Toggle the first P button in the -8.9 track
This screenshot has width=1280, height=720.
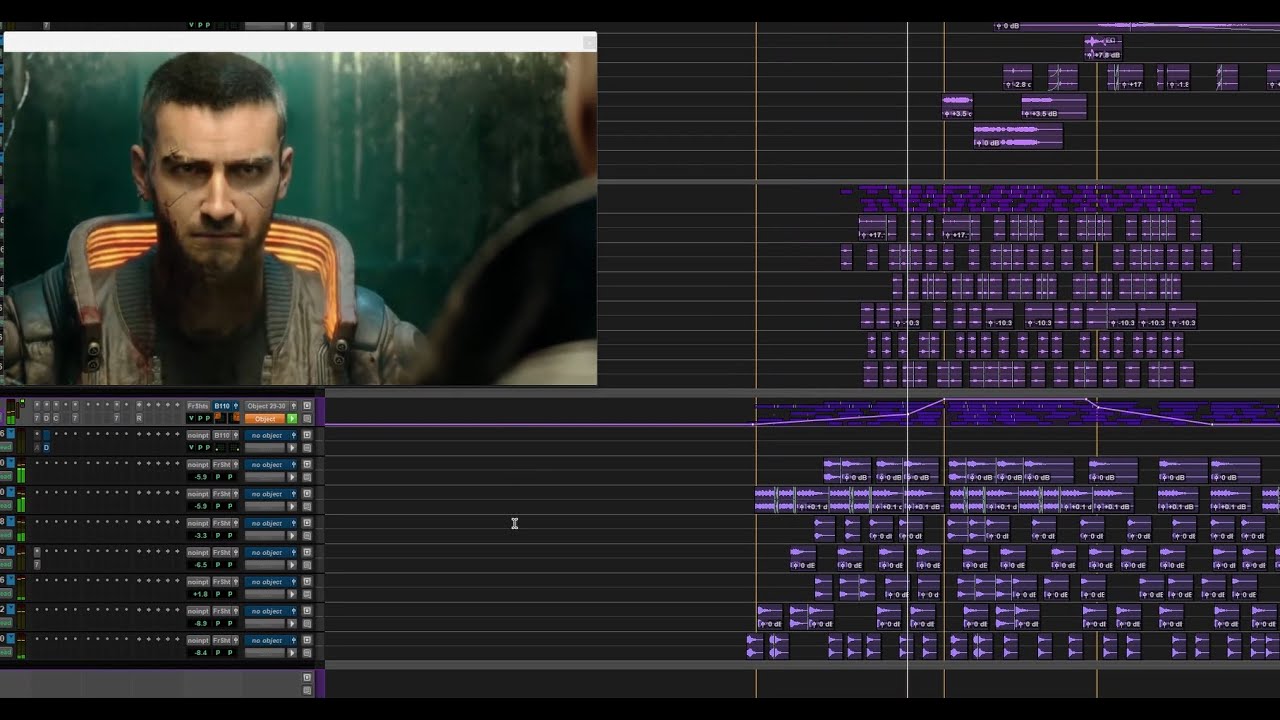(x=218, y=623)
